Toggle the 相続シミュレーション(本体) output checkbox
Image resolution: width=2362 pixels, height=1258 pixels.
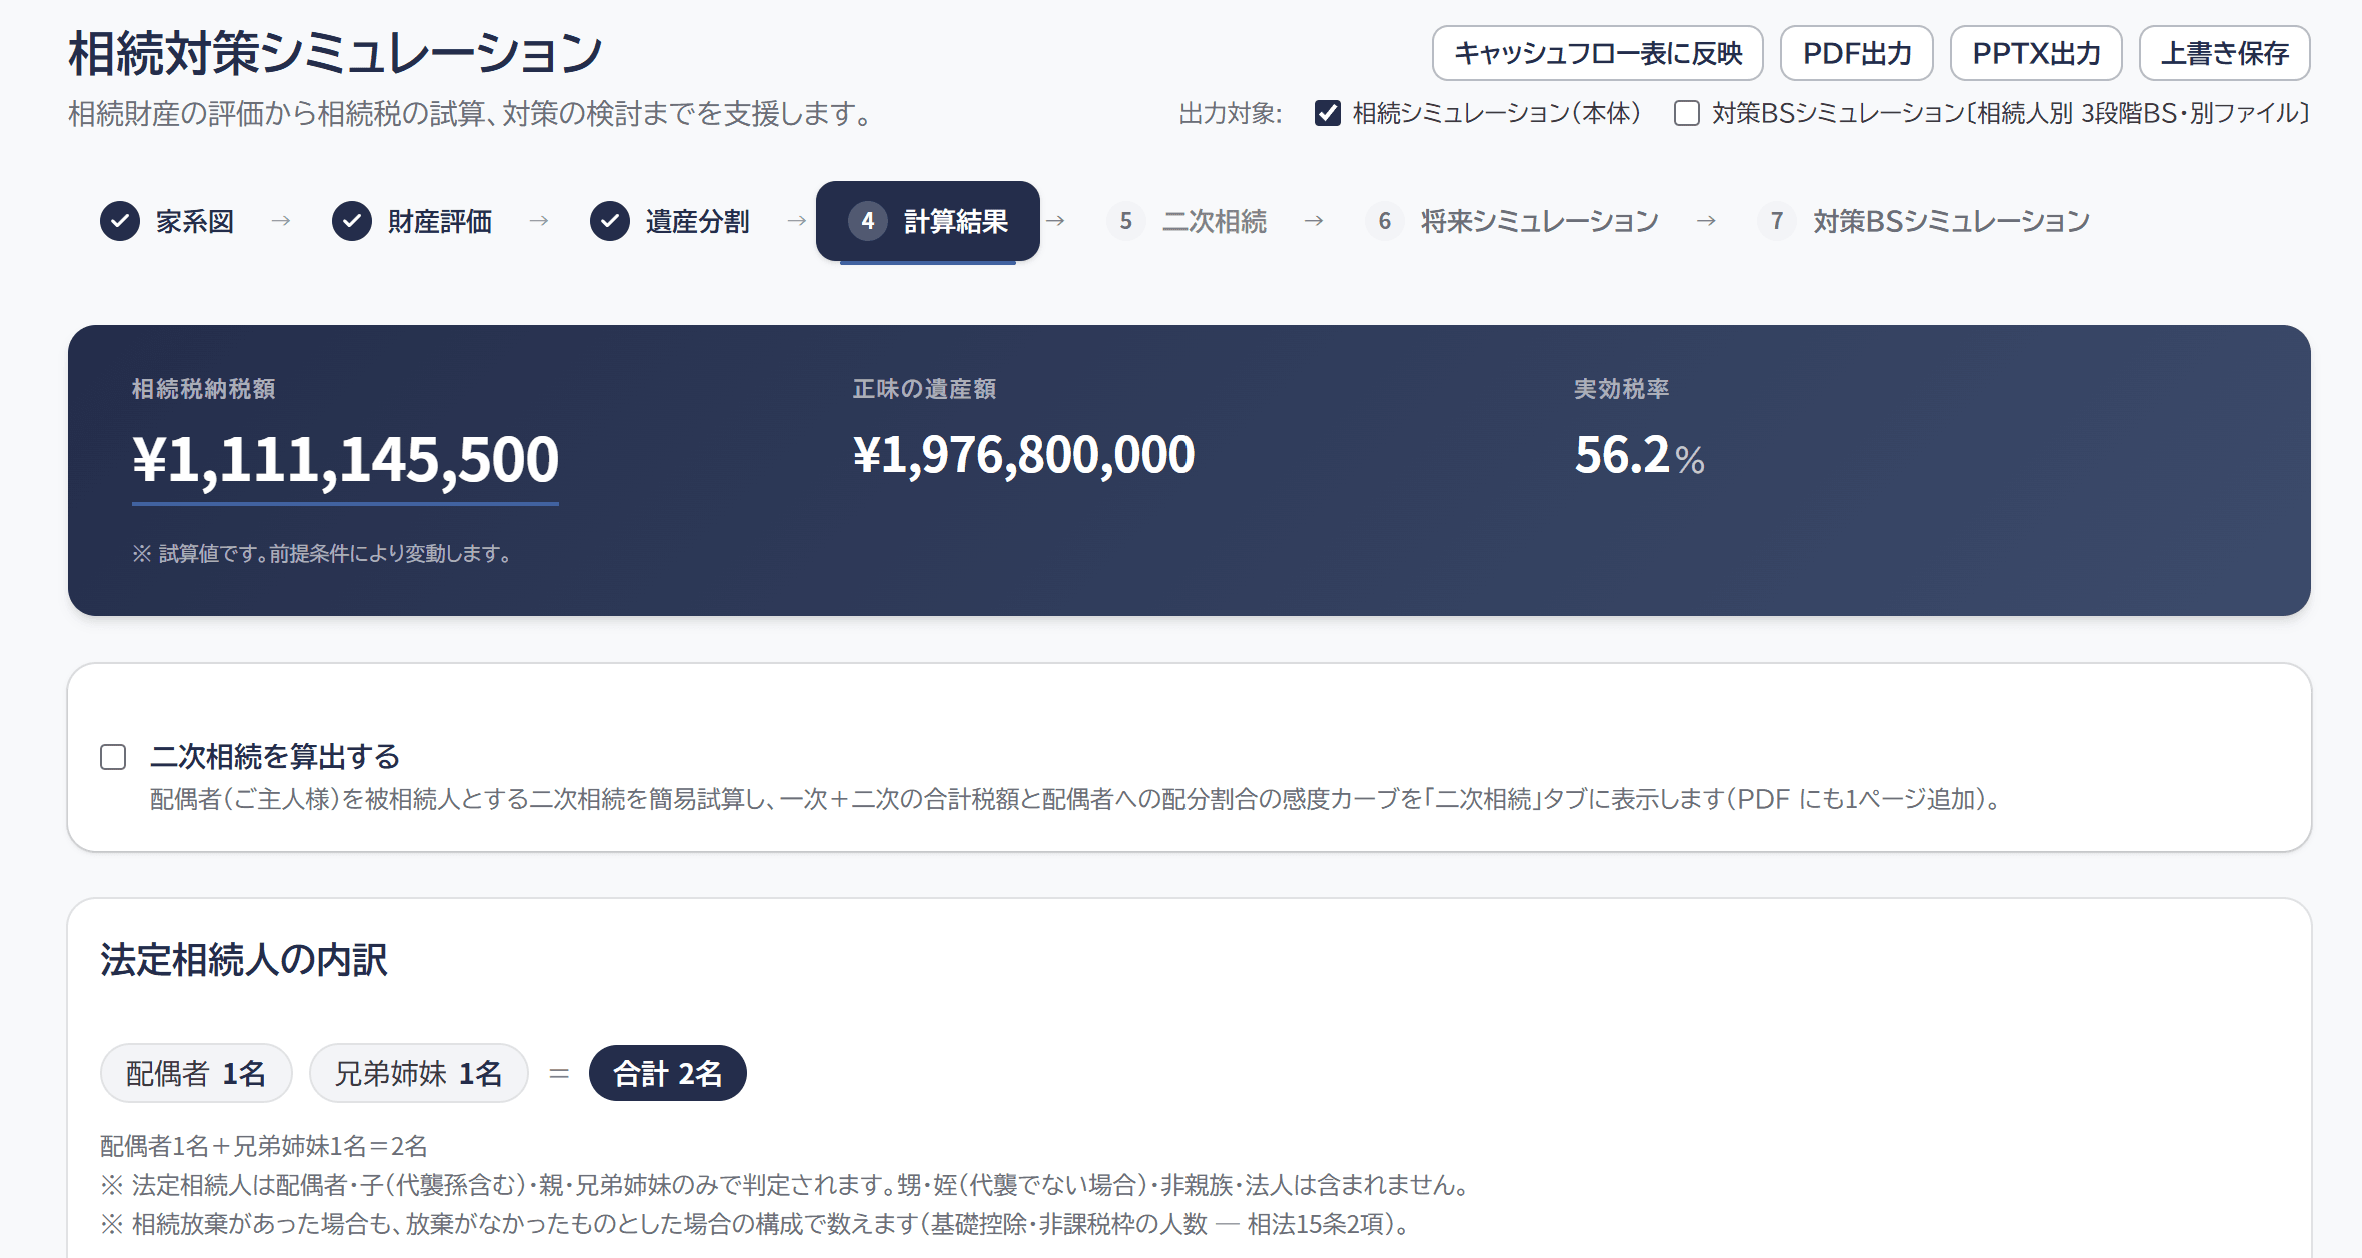(1328, 113)
